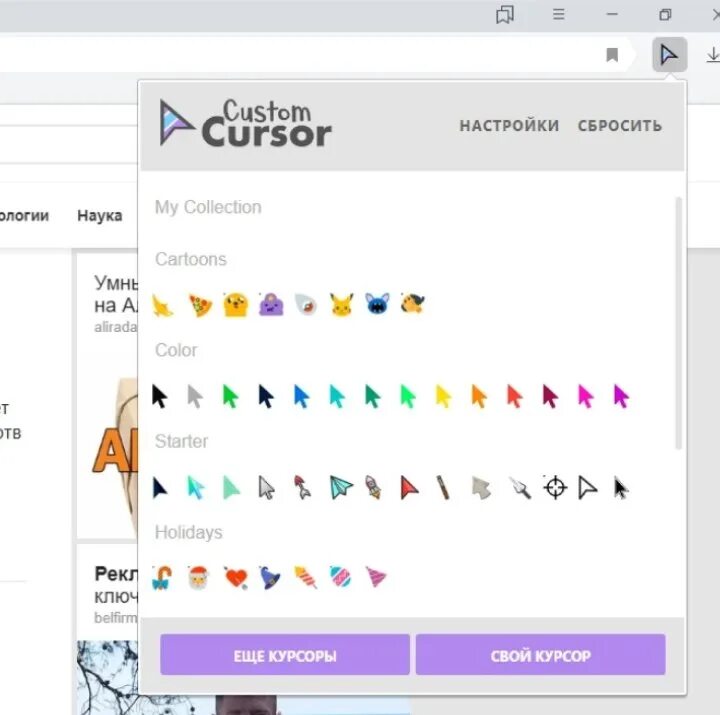
Task: Open the browser hamburger menu
Action: point(558,15)
